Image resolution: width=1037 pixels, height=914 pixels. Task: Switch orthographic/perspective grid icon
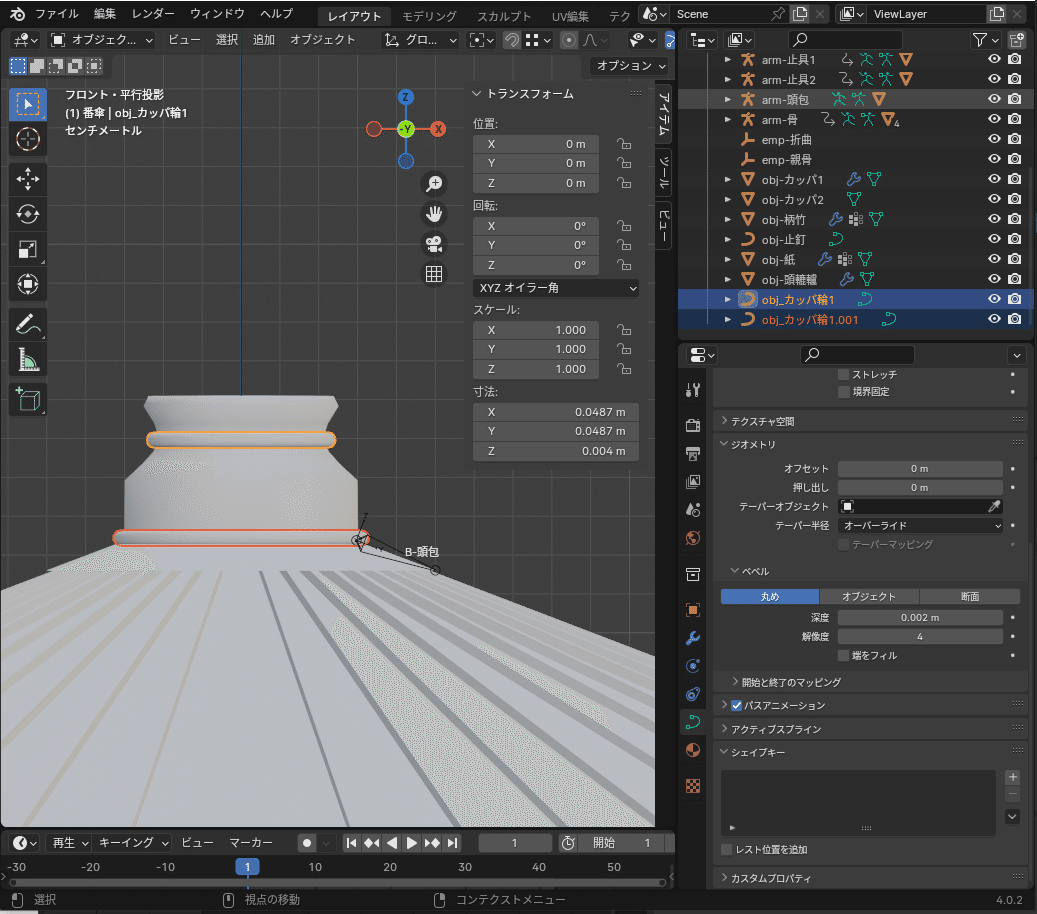[434, 274]
